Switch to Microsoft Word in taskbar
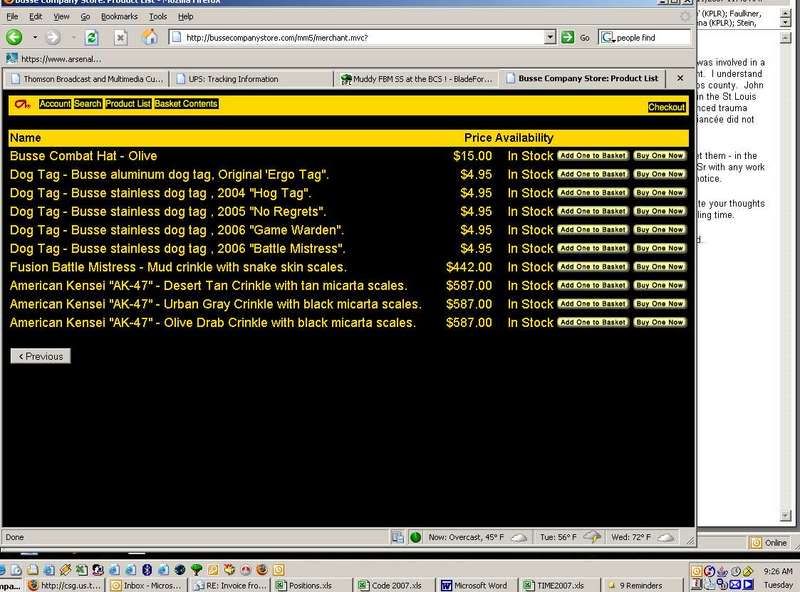800x592 pixels. pos(475,585)
